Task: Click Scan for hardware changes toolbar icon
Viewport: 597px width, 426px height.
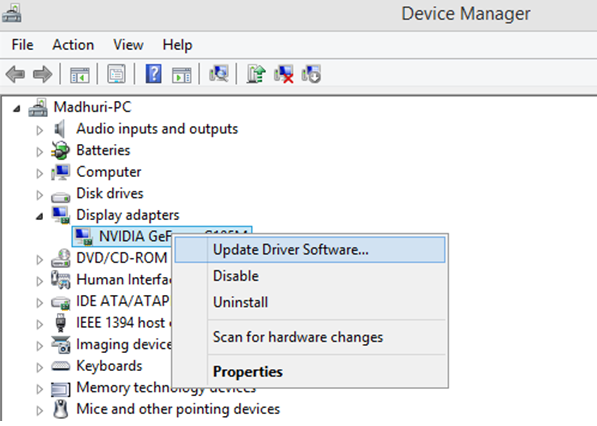Action: [x=219, y=73]
